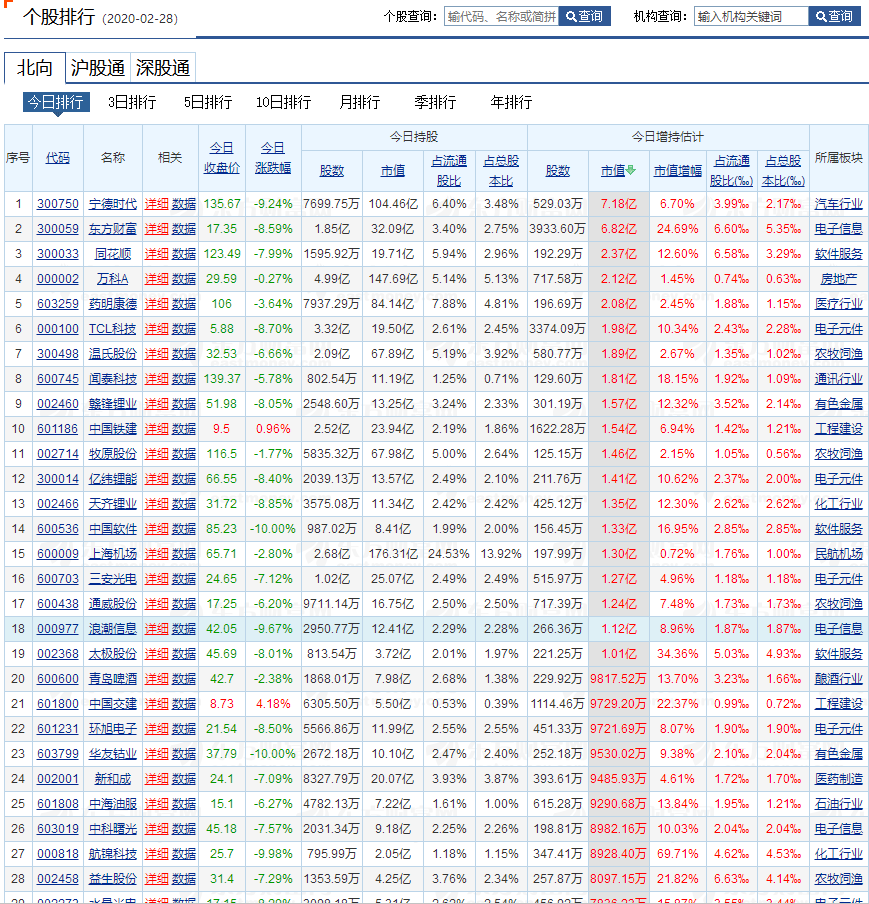Switch to the 北向 tab
Screen dimensions: 869x904
pos(35,67)
